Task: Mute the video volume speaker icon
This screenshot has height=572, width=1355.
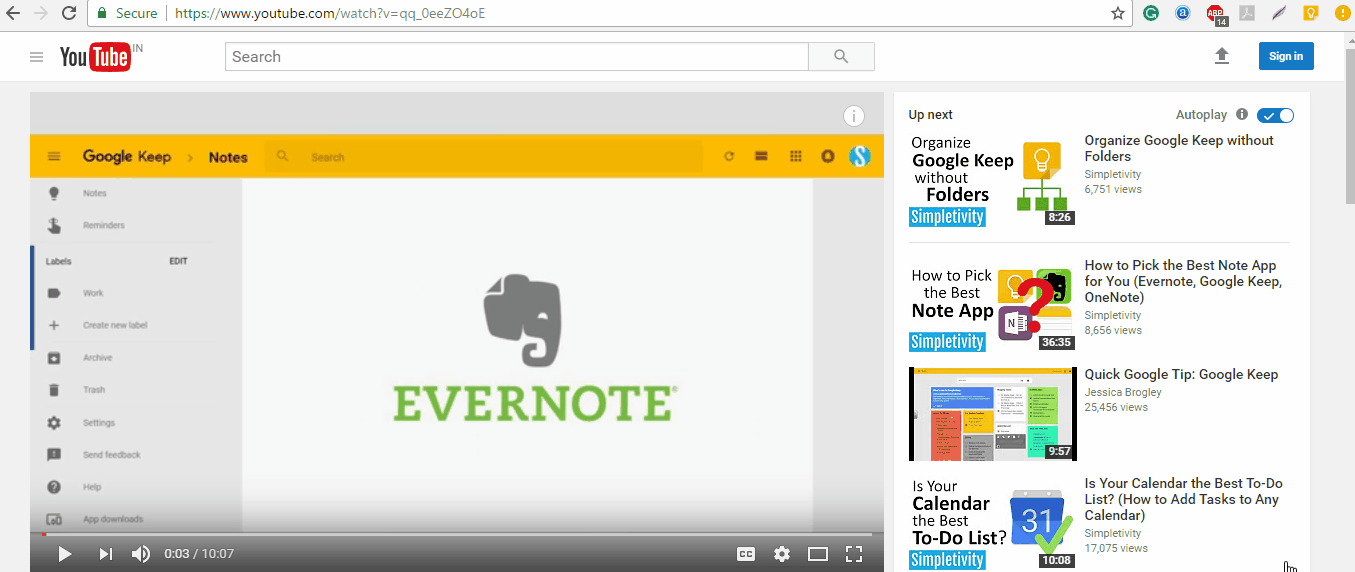Action: coord(141,554)
